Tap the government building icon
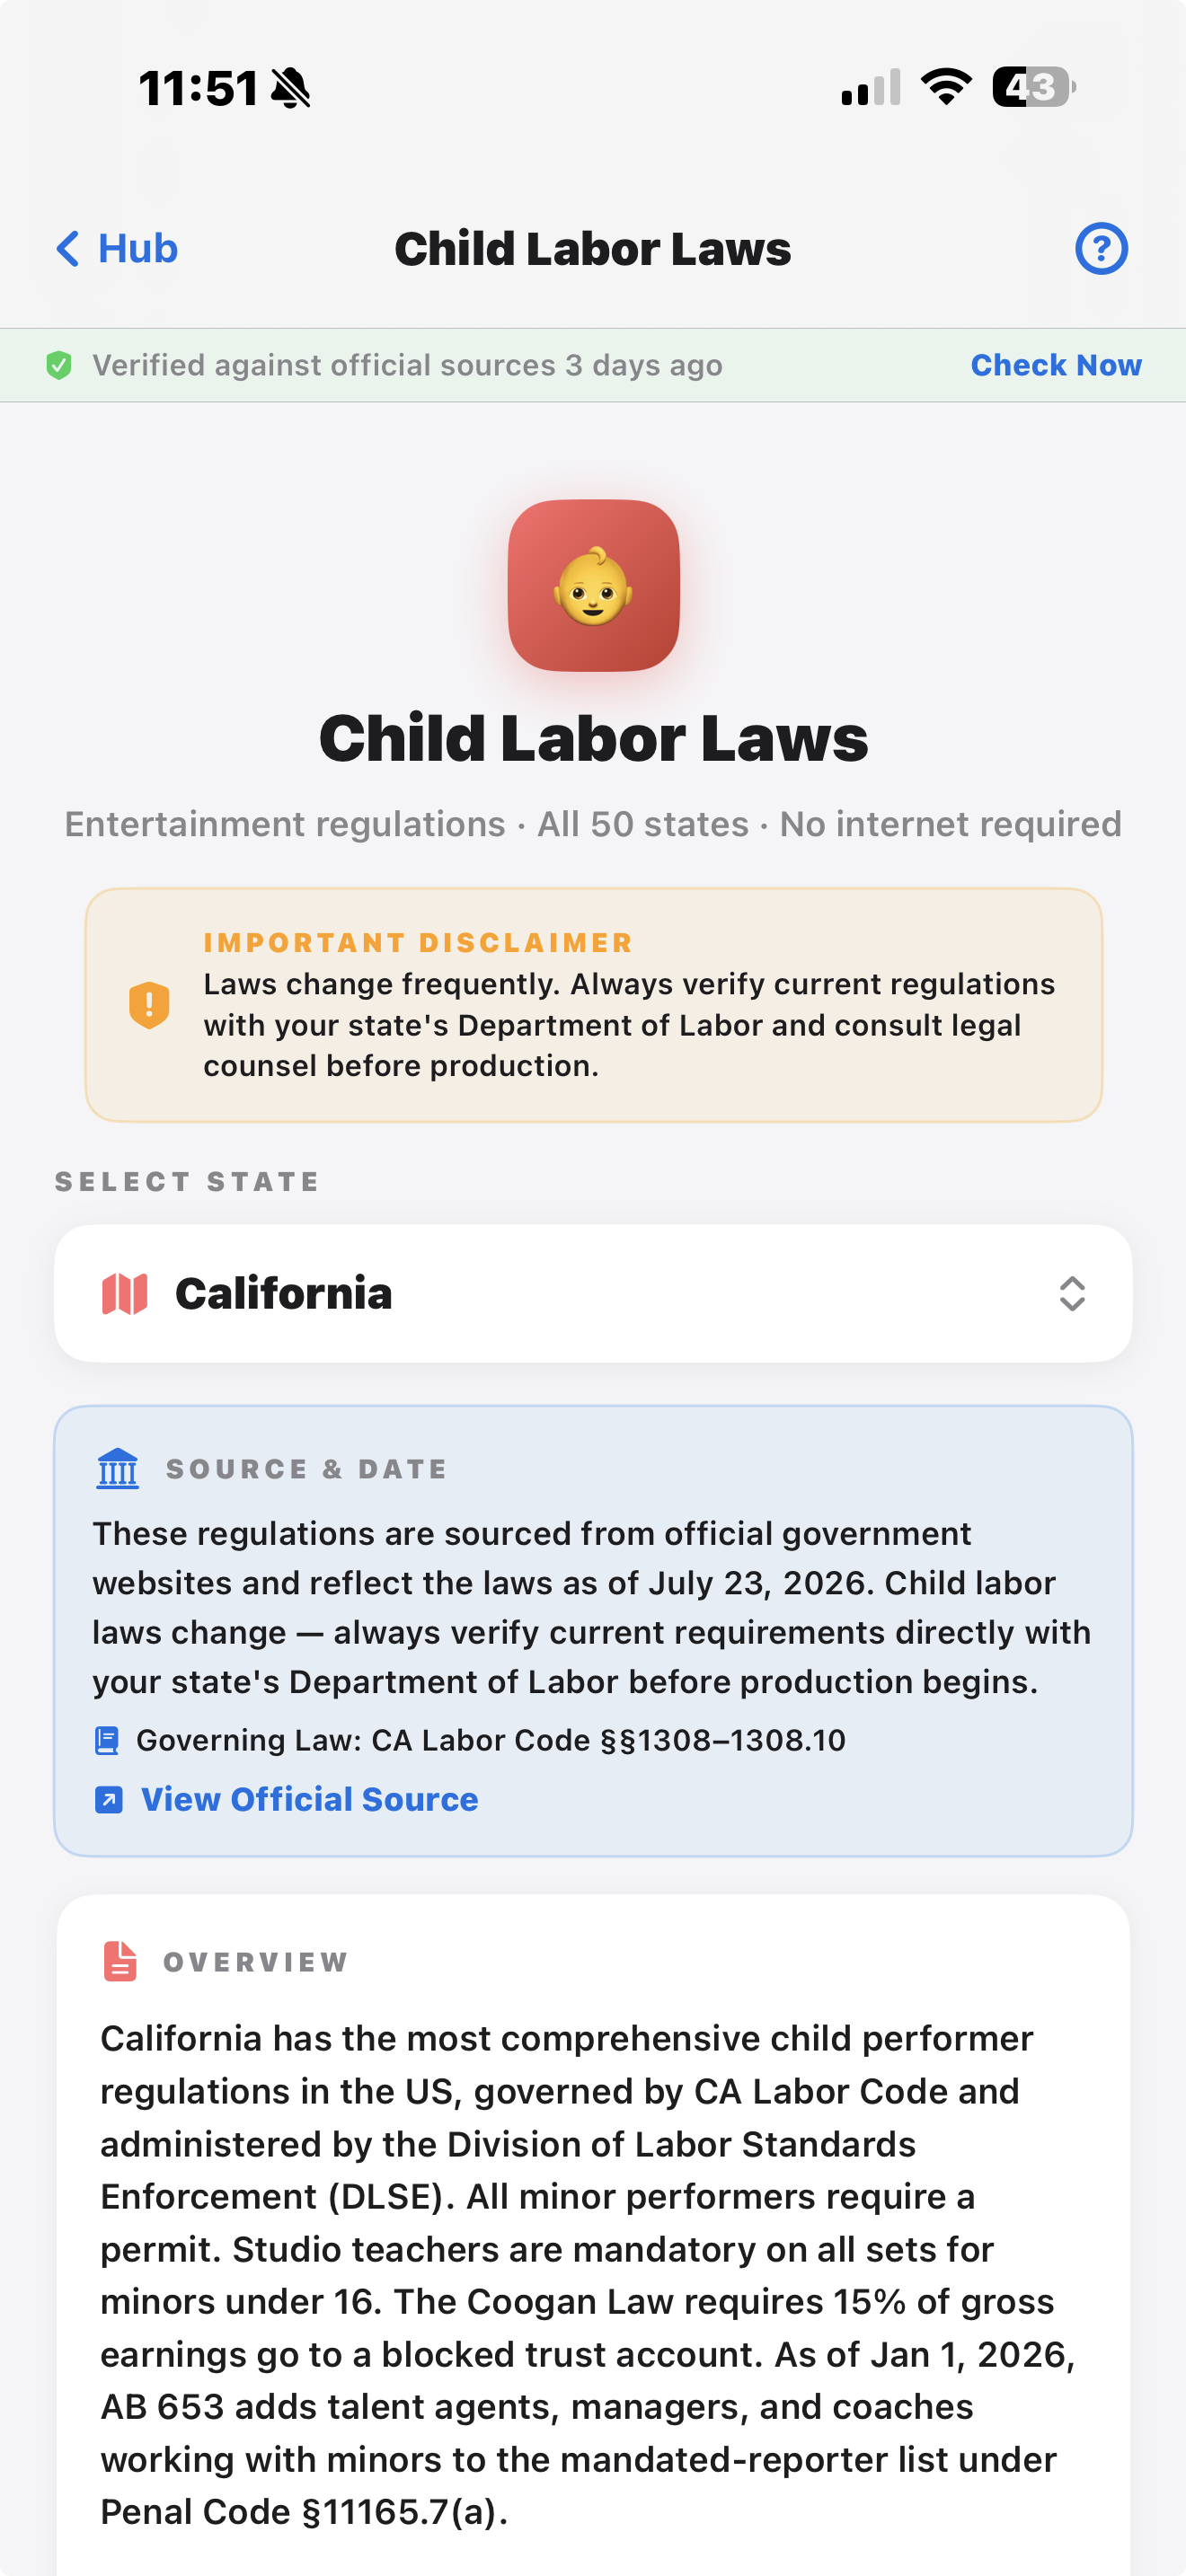 pos(118,1468)
